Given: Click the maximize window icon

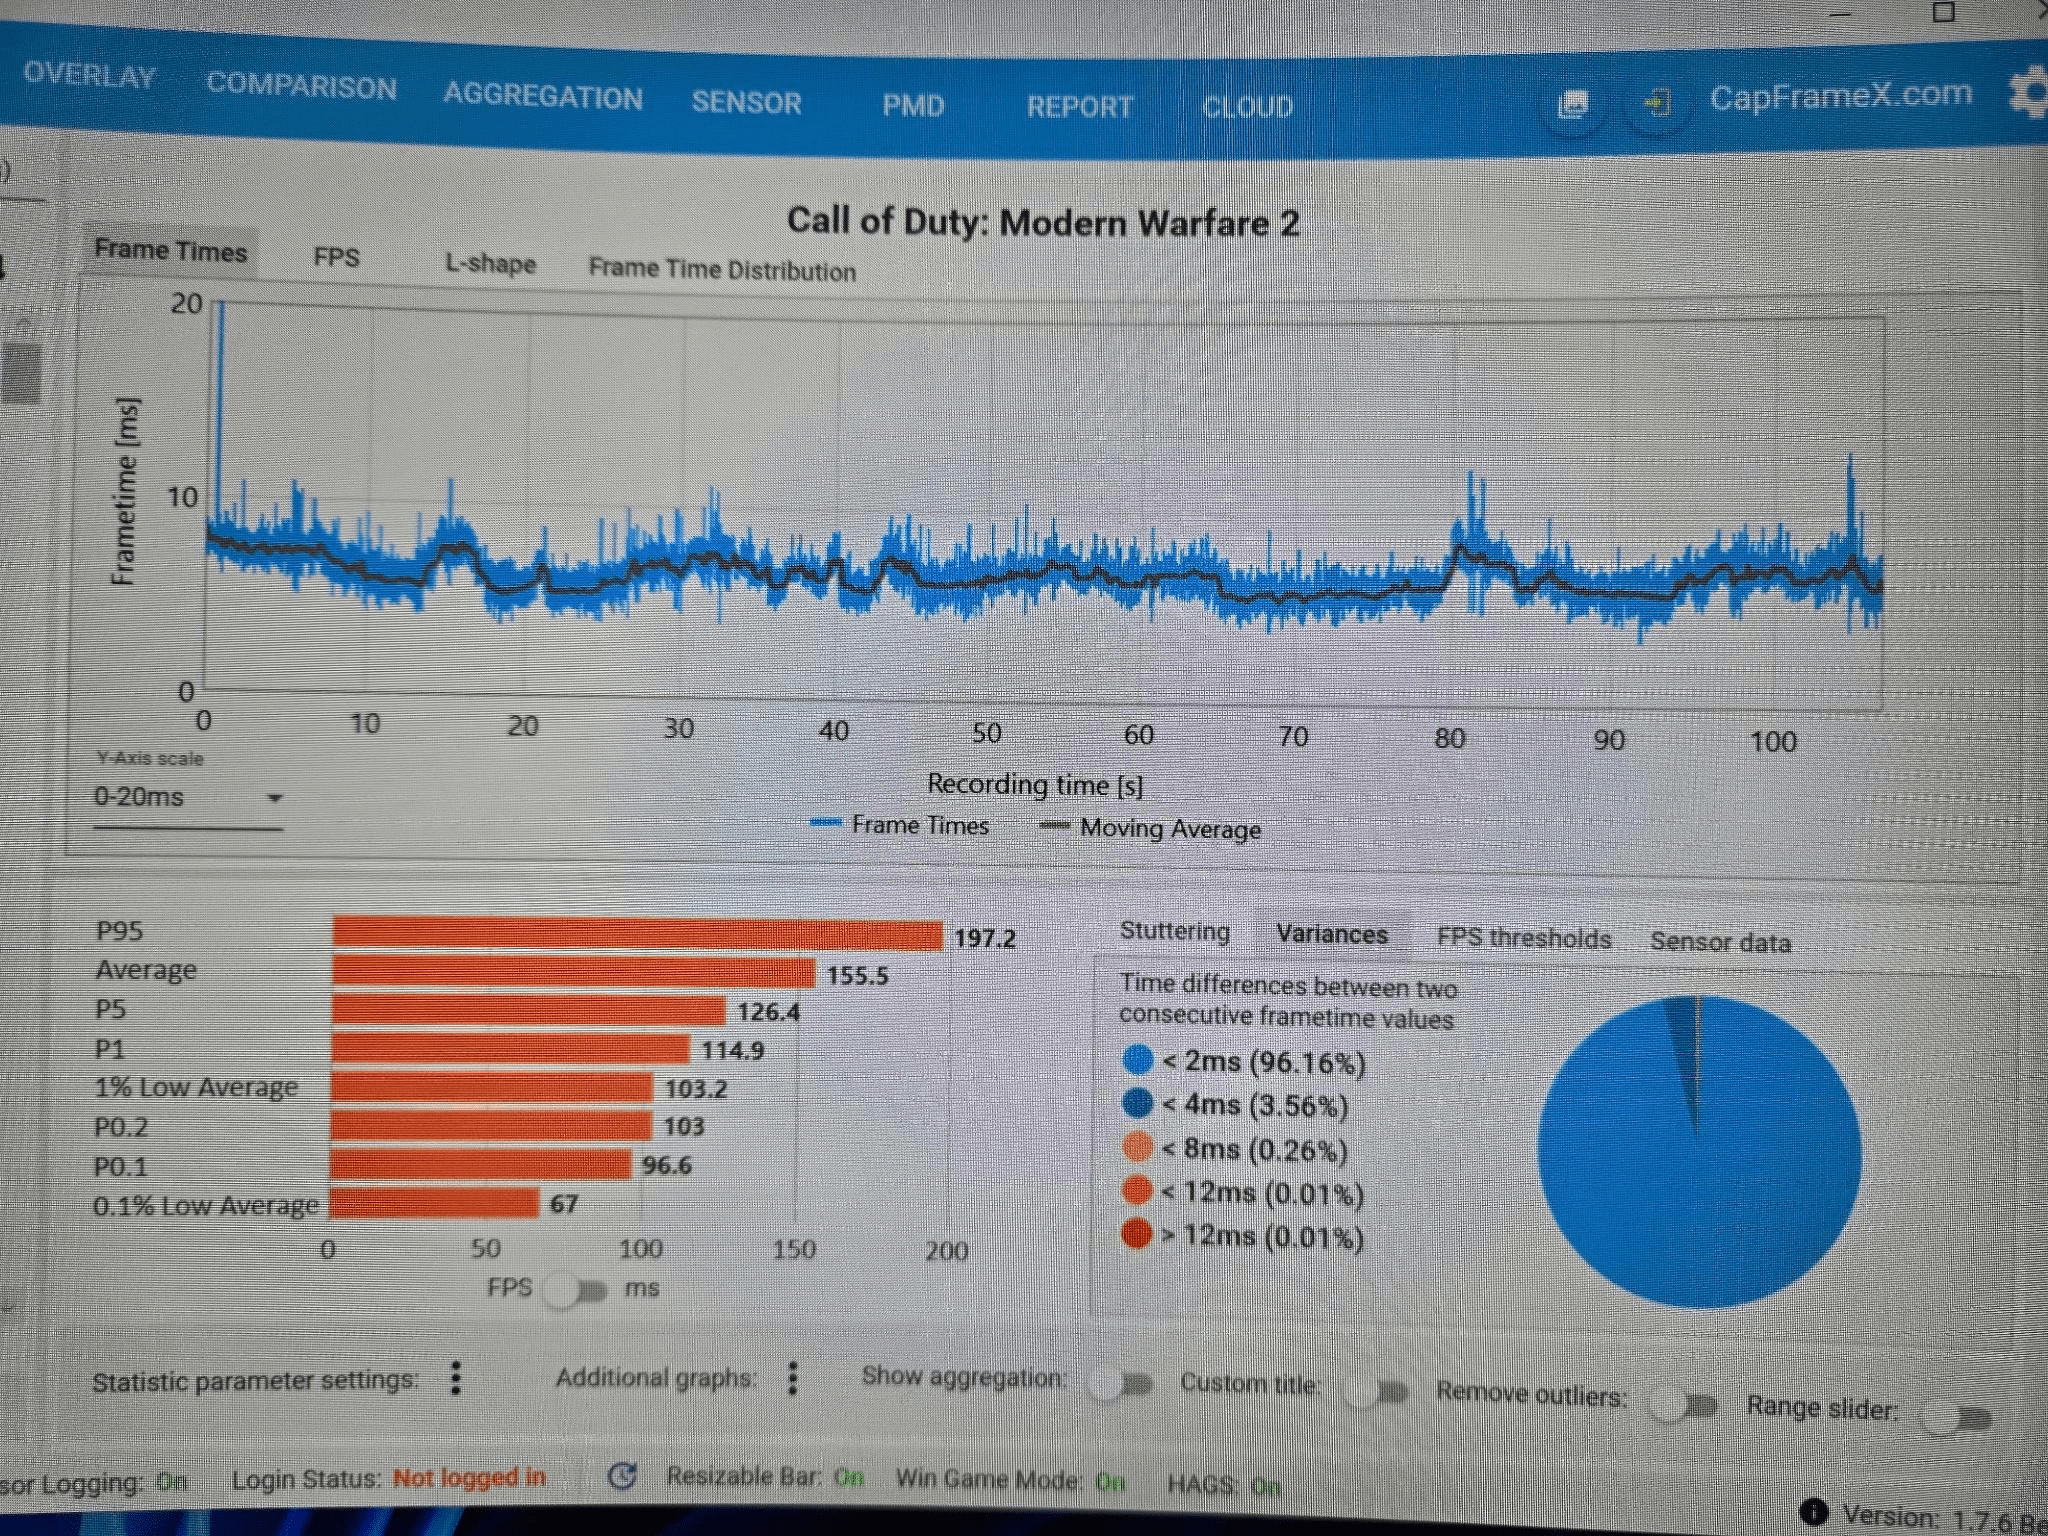Looking at the screenshot, I should pyautogui.click(x=1943, y=12).
